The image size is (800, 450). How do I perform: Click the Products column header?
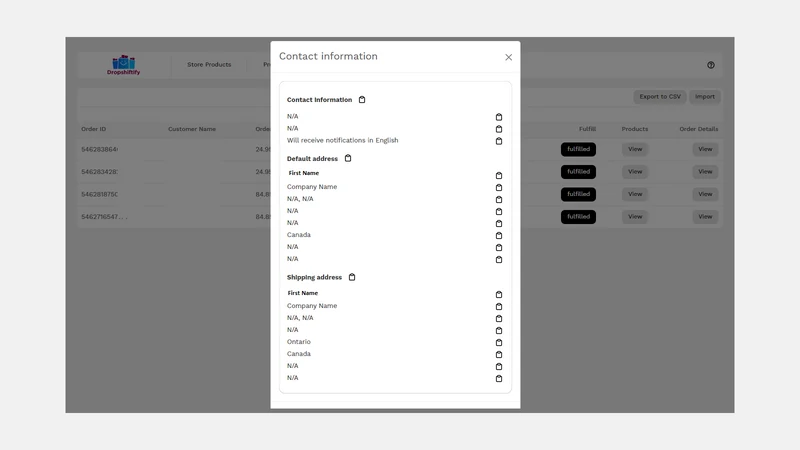tap(635, 129)
